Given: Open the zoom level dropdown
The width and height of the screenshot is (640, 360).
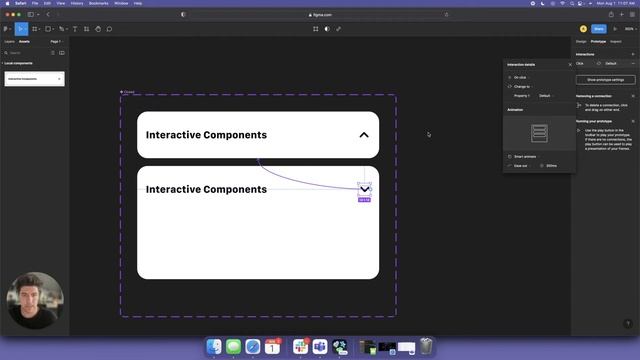Looking at the screenshot, I should (630, 29).
